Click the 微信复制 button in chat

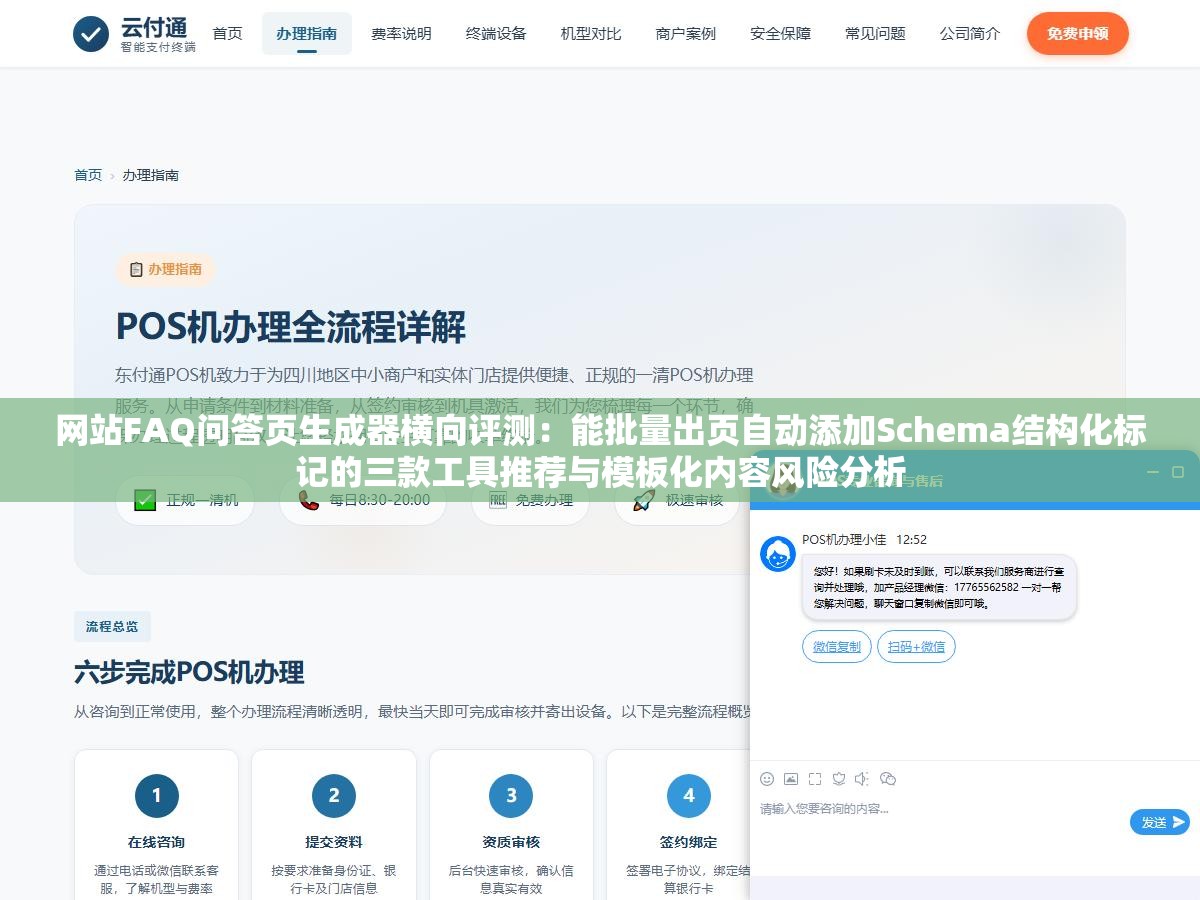click(837, 647)
